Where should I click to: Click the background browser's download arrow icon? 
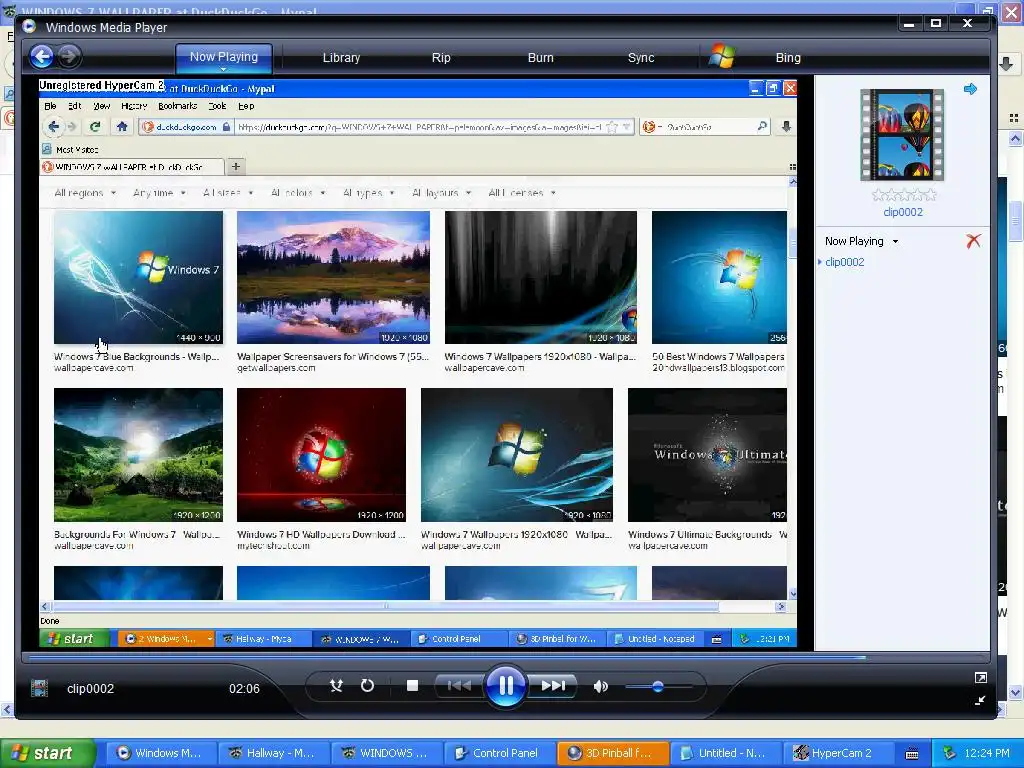1006,63
